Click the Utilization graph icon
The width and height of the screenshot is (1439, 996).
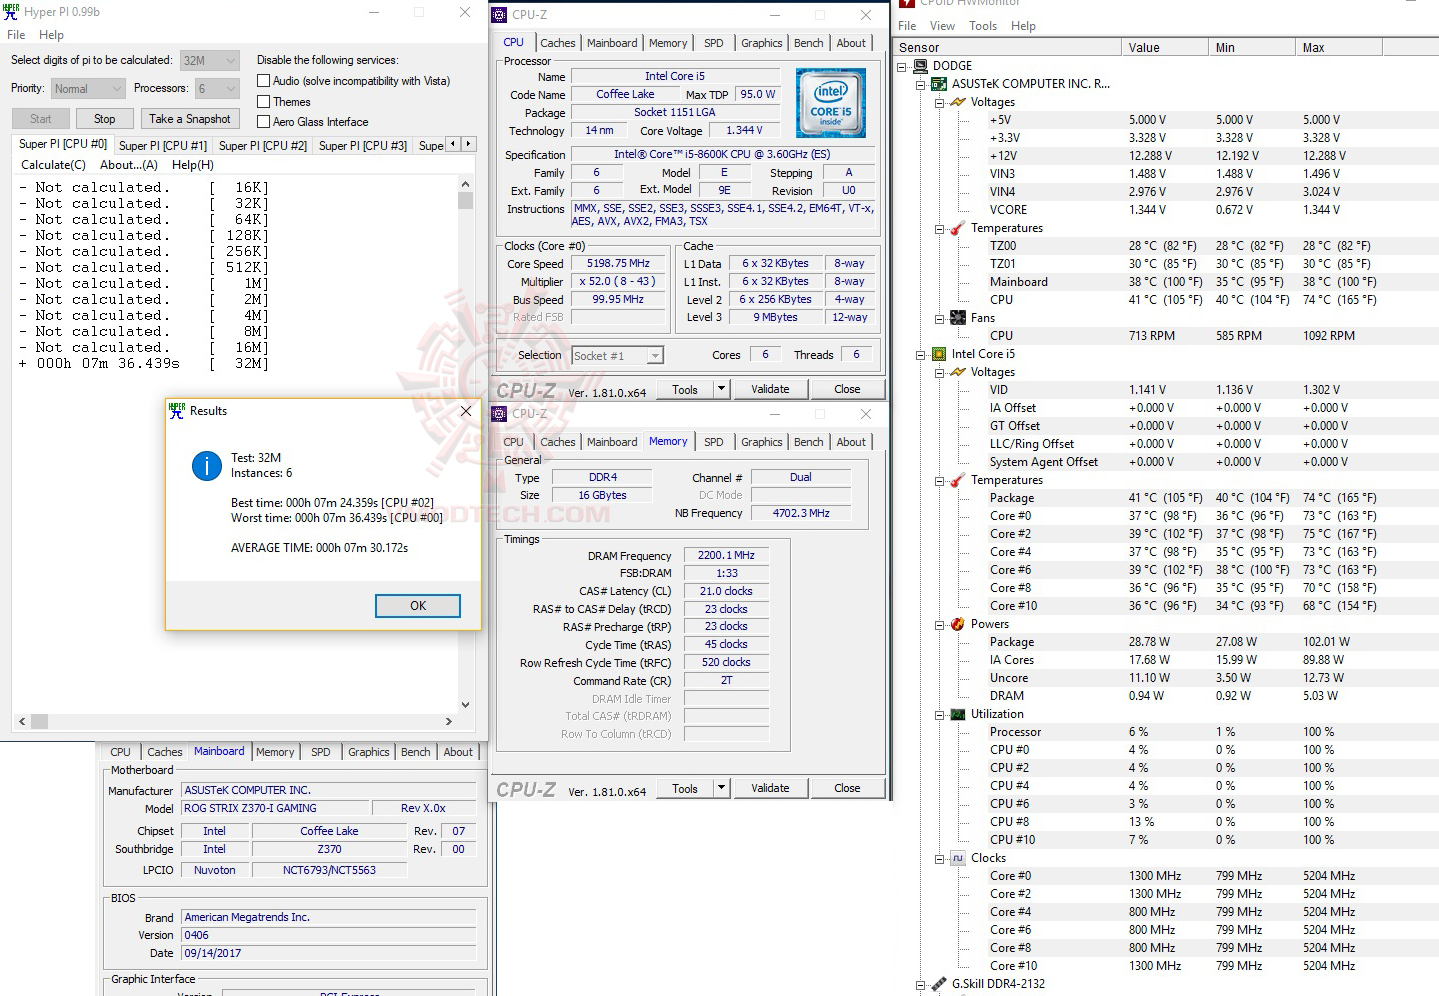click(x=958, y=714)
